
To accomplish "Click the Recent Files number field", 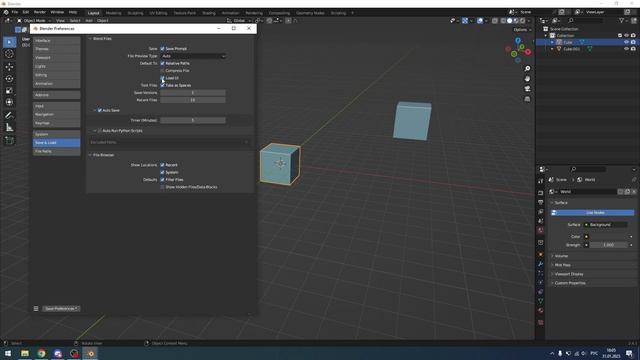I will 193,100.
